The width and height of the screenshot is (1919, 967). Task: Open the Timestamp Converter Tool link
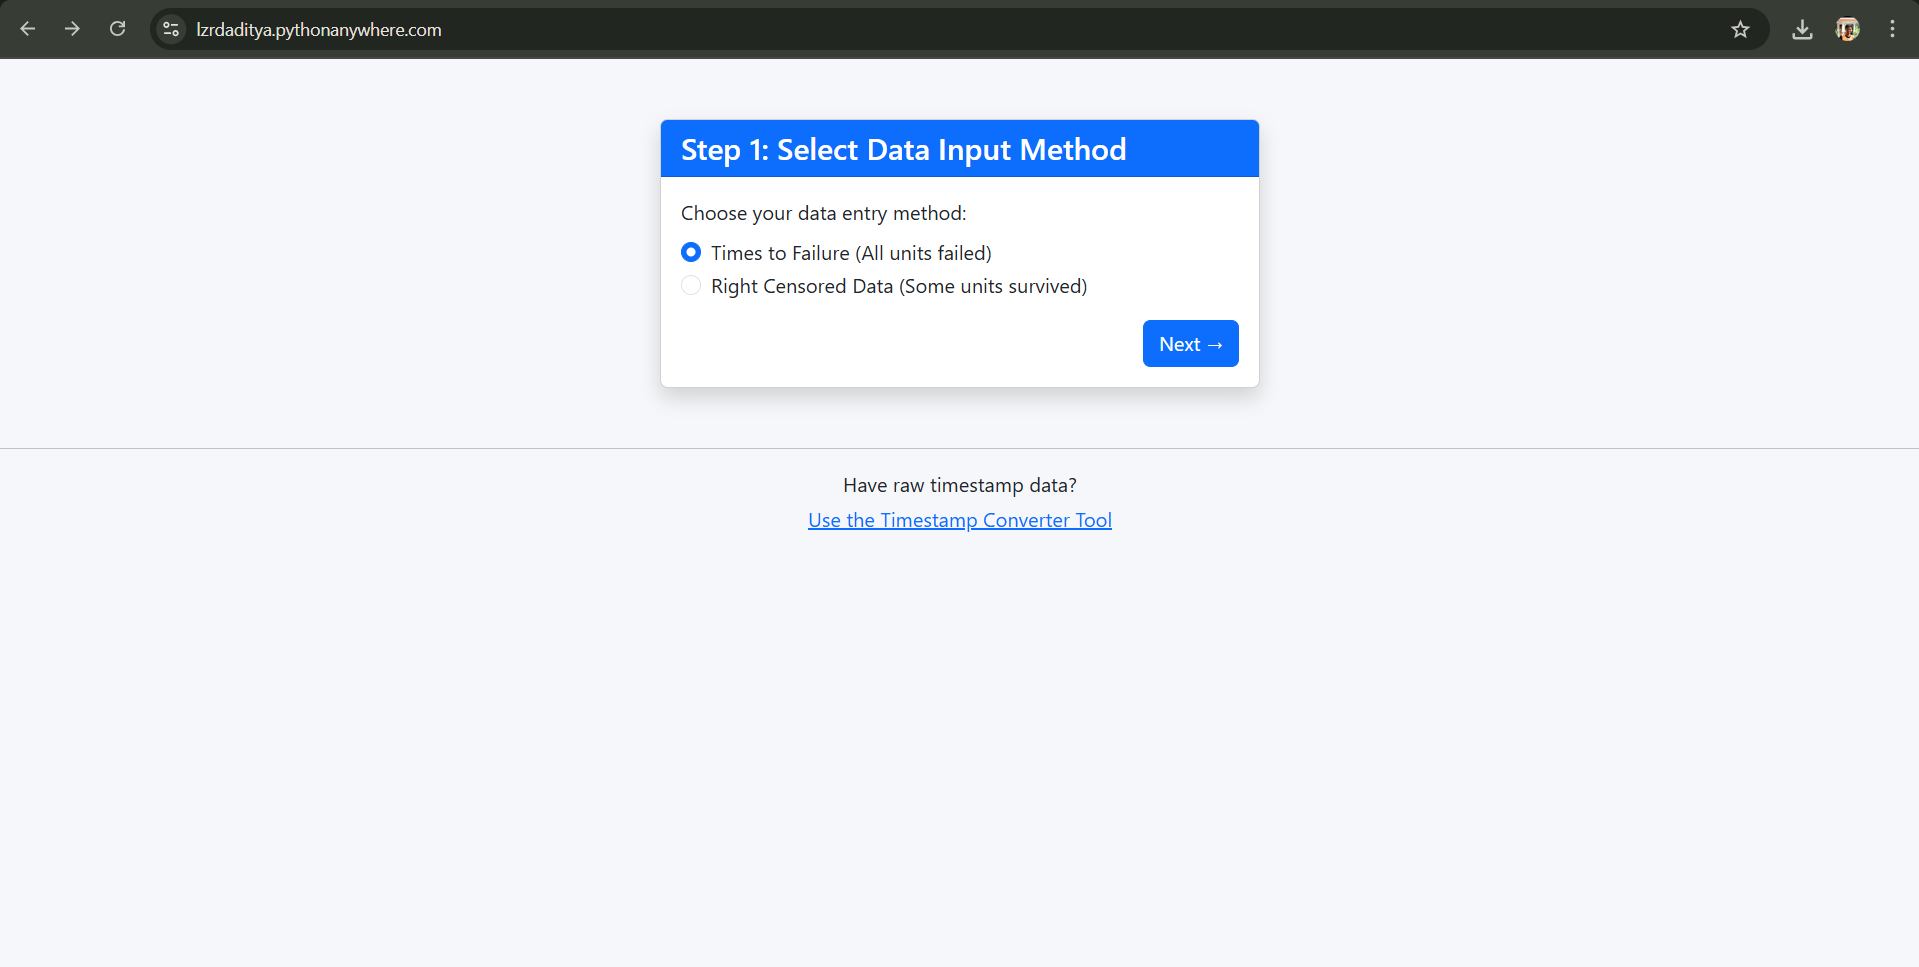click(959, 519)
